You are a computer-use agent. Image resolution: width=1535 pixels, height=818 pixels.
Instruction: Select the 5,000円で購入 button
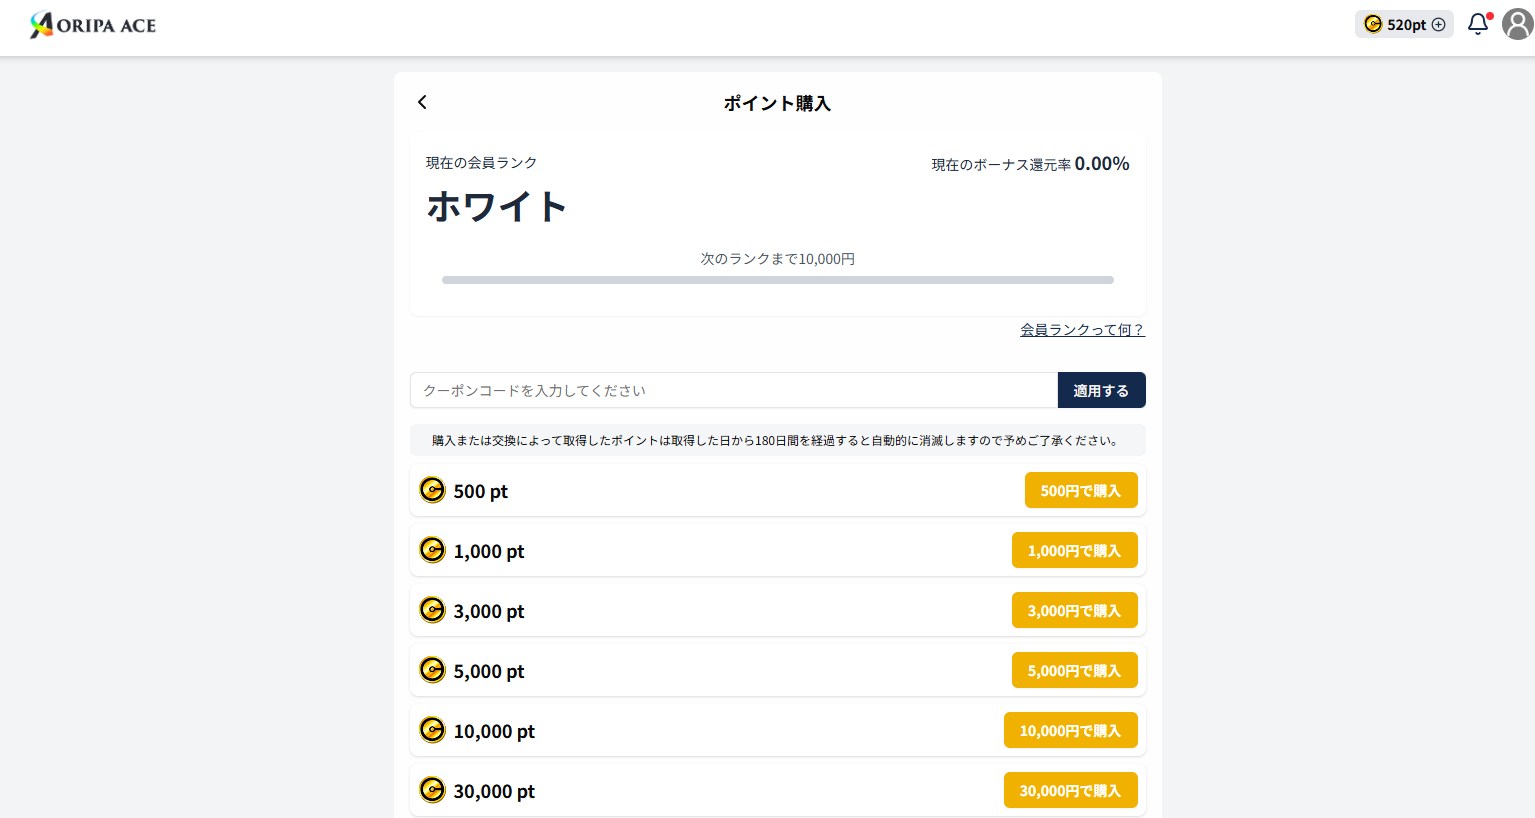click(1074, 670)
